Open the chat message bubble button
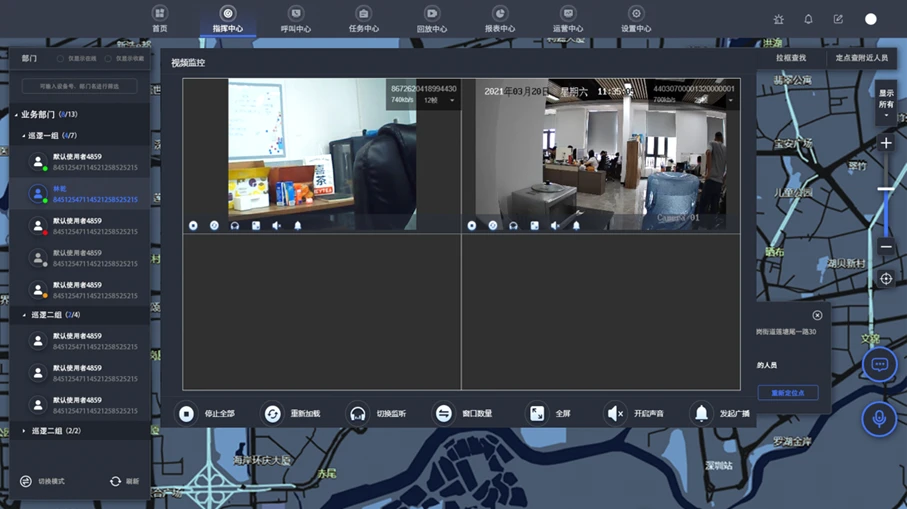This screenshot has width=907, height=509. (x=879, y=365)
